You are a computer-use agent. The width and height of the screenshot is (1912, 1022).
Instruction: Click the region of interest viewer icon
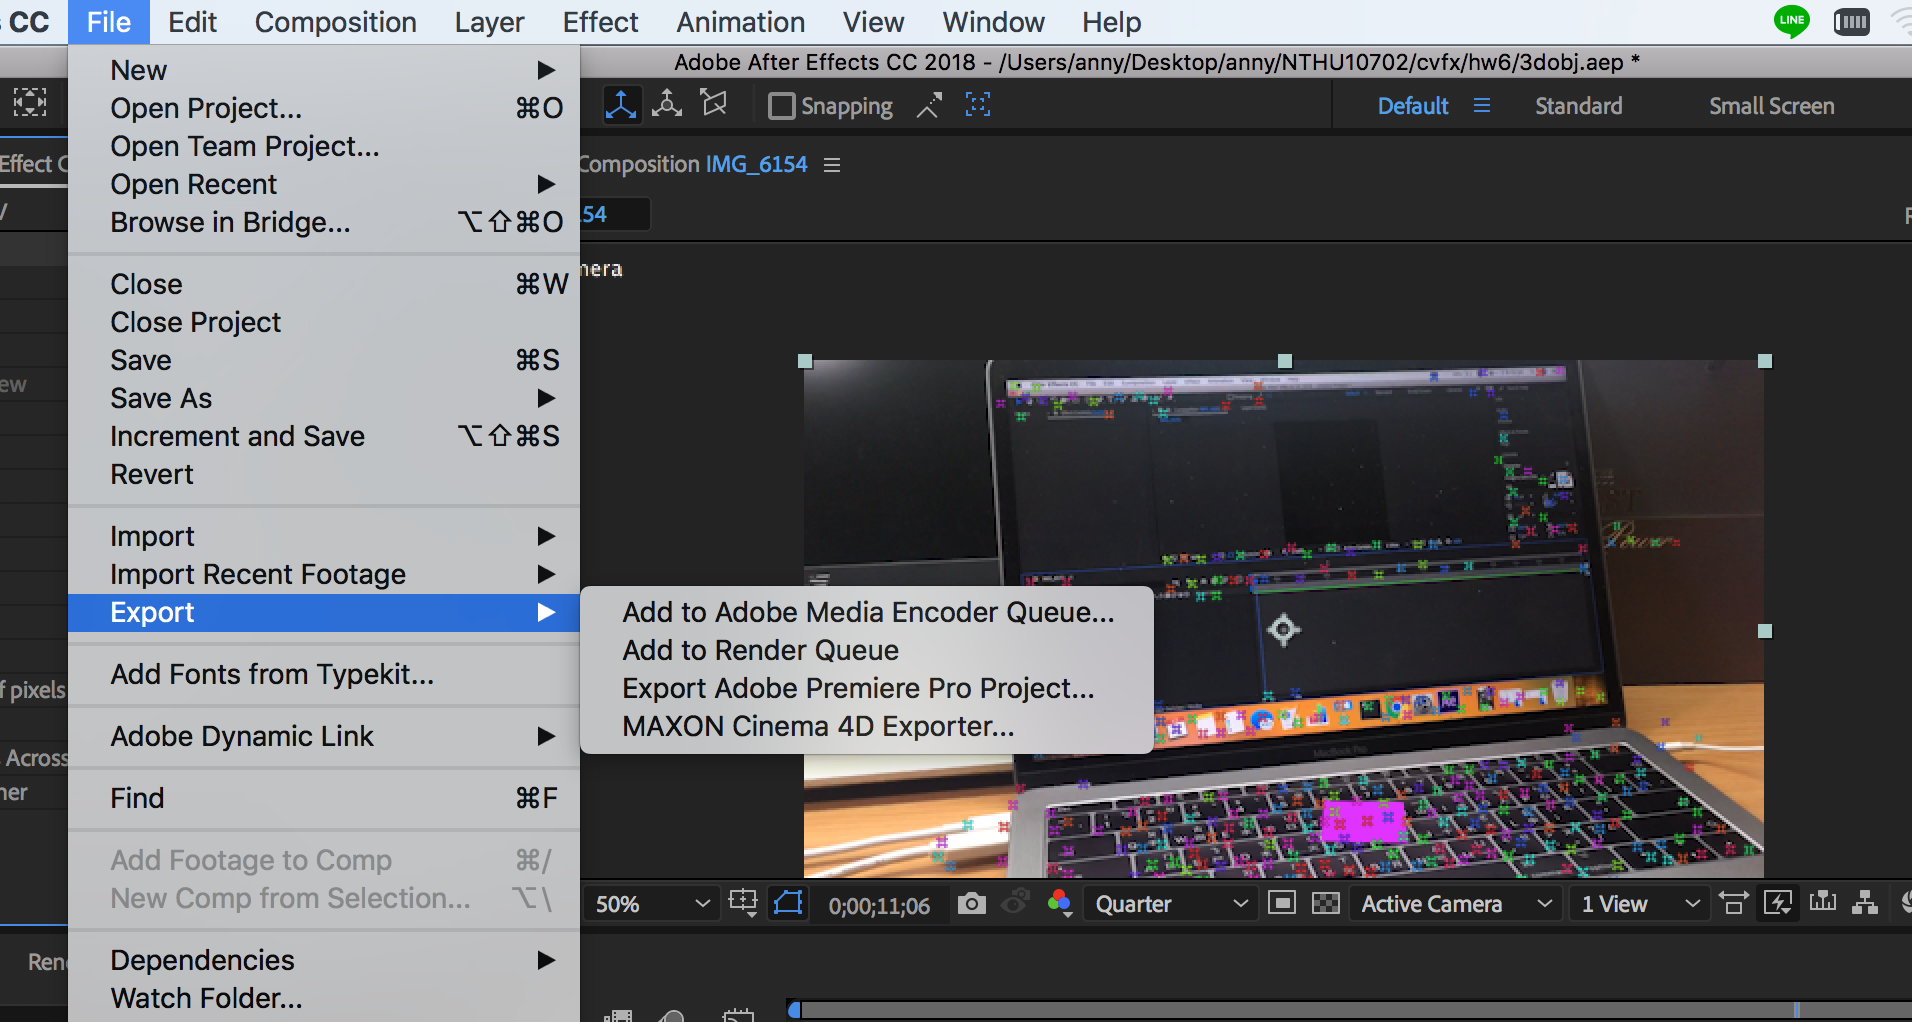[x=743, y=903]
